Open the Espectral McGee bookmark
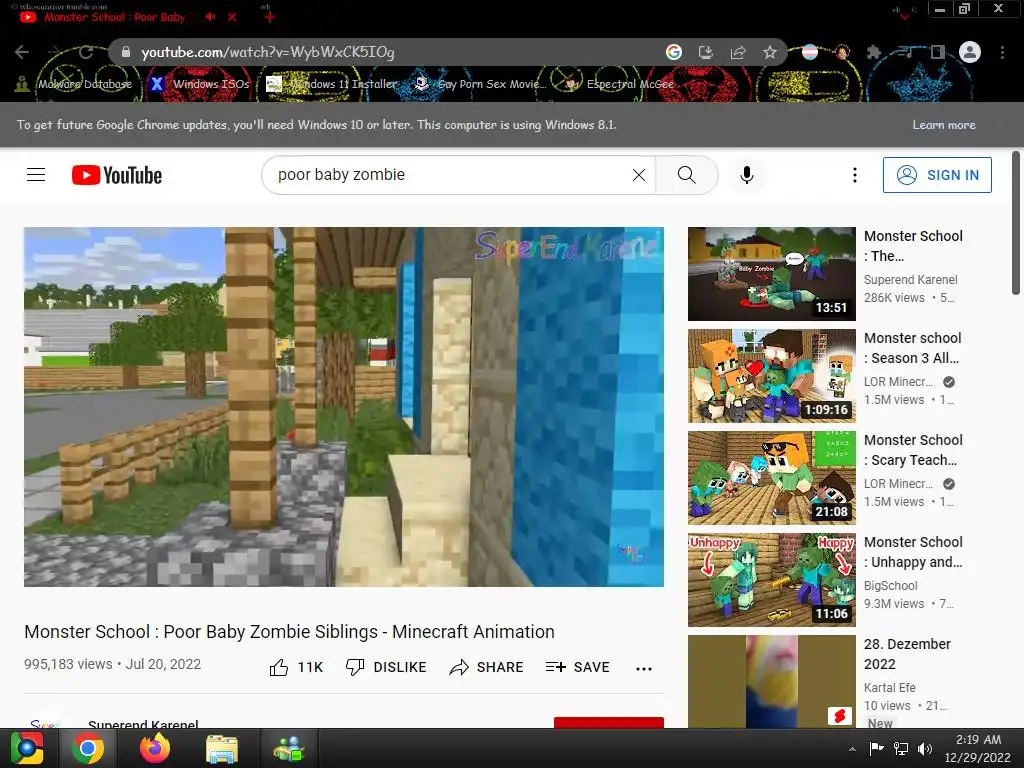1024x768 pixels. click(619, 84)
